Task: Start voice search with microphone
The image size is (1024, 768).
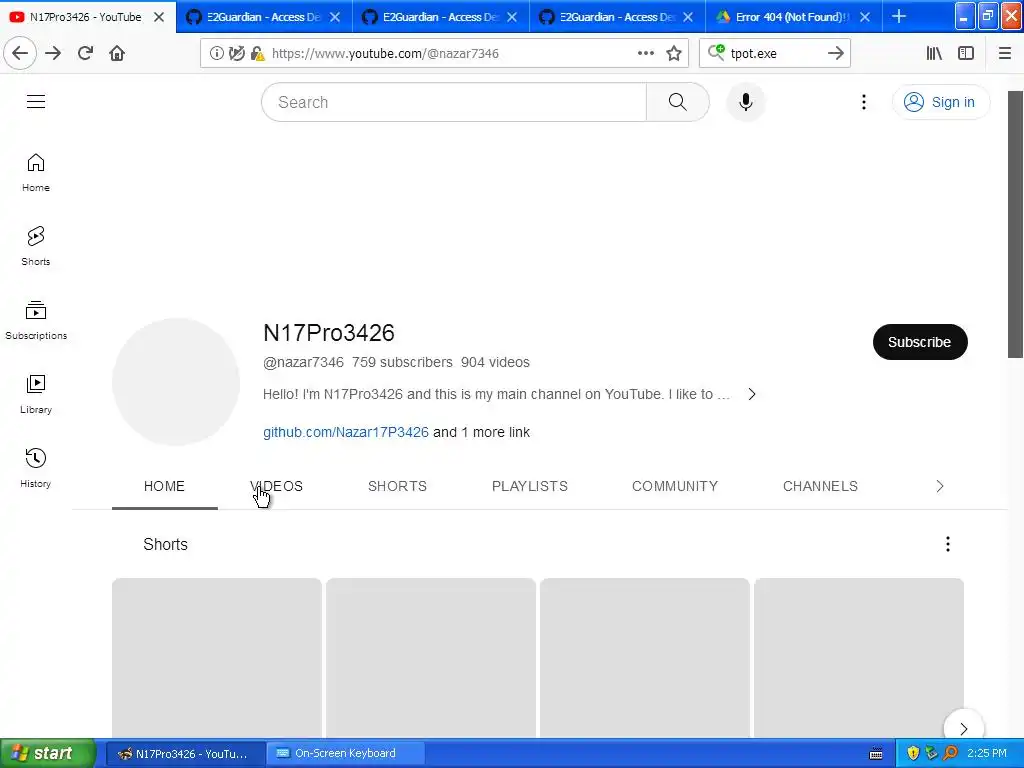Action: [x=745, y=102]
